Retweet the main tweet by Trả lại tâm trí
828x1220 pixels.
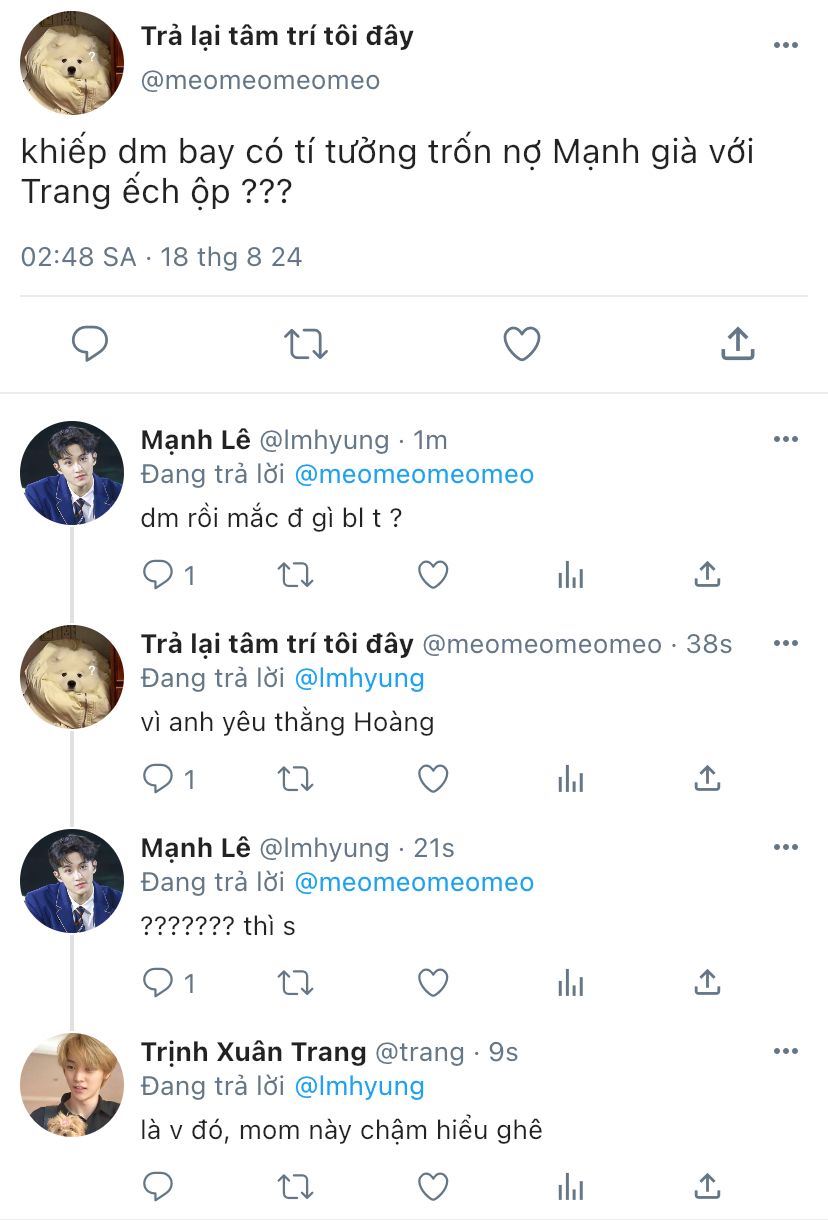(x=305, y=345)
